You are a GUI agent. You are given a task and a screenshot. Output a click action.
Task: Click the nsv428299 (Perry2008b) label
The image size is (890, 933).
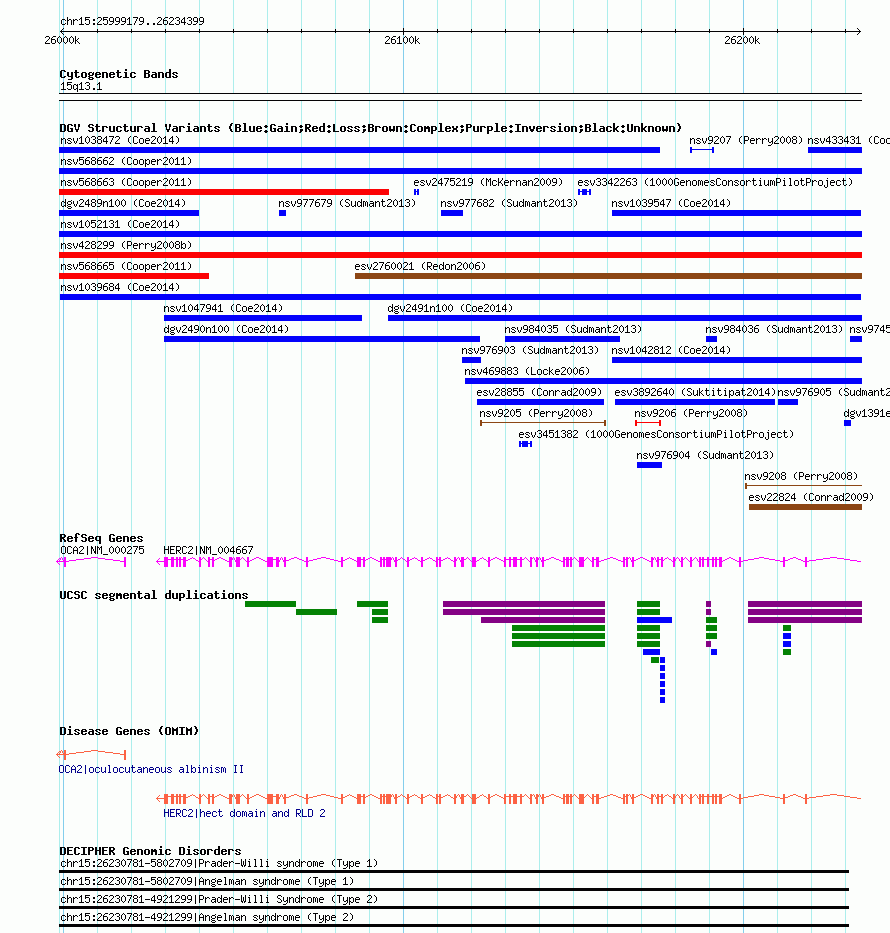126,245
